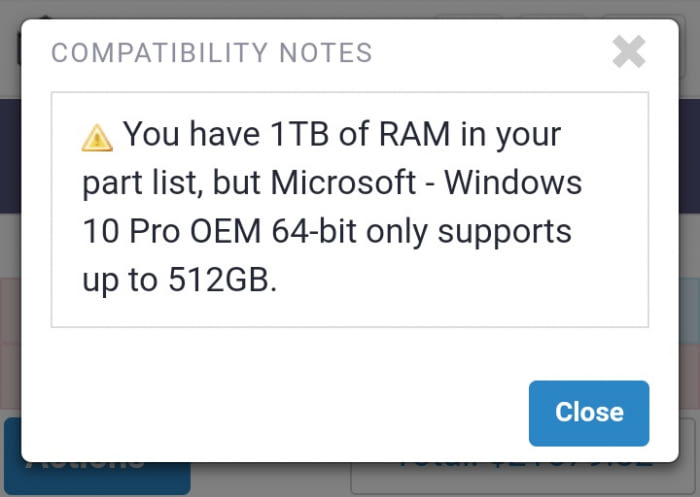The width and height of the screenshot is (700, 497).
Task: Click the yellow warning triangle icon
Action: pos(97,138)
